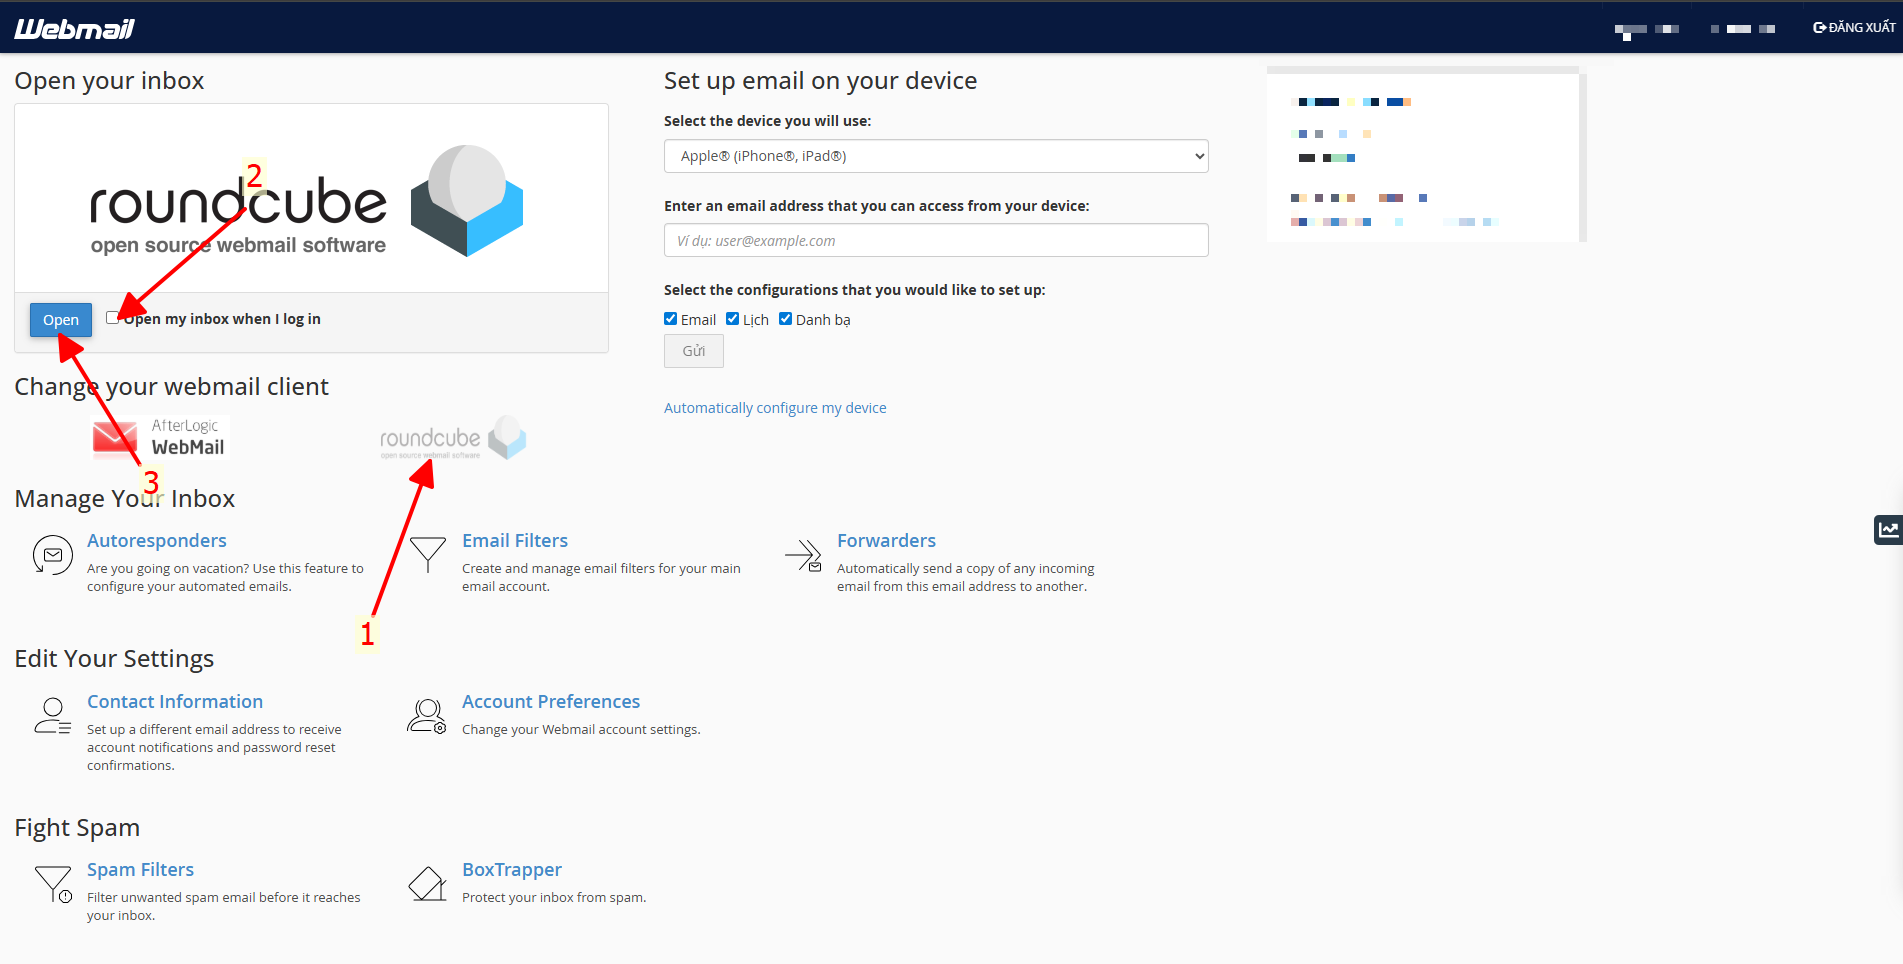The width and height of the screenshot is (1903, 964).
Task: Select the AfterLogic WebMail client logo
Action: click(160, 438)
